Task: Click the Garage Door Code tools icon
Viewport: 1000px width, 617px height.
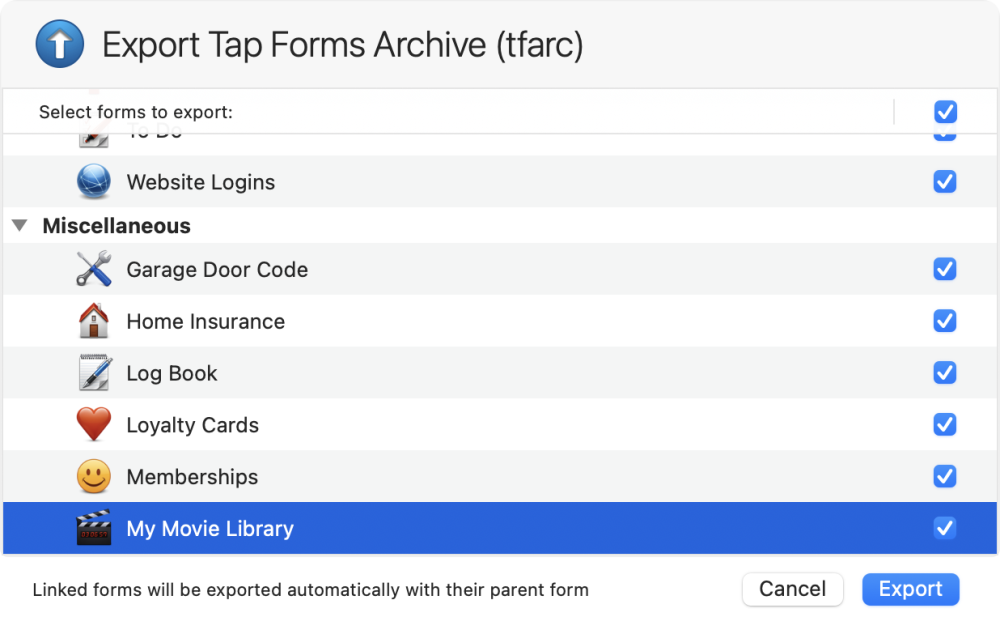Action: pos(94,269)
